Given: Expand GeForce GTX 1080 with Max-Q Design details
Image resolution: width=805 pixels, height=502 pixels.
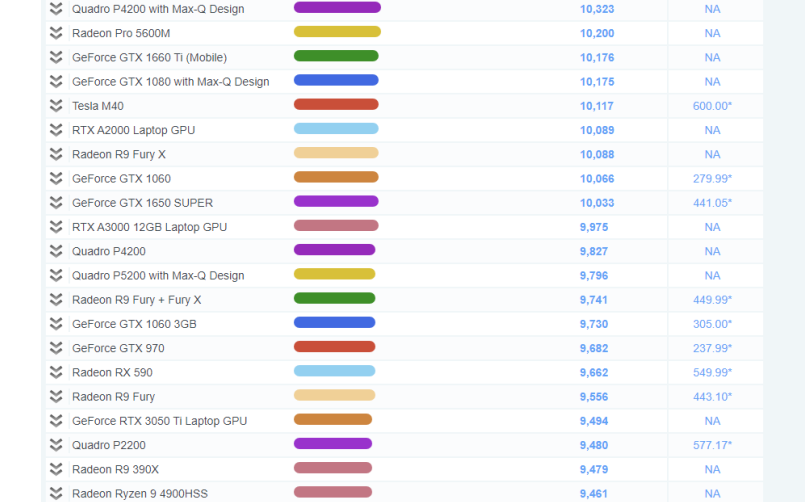Looking at the screenshot, I should [56, 81].
